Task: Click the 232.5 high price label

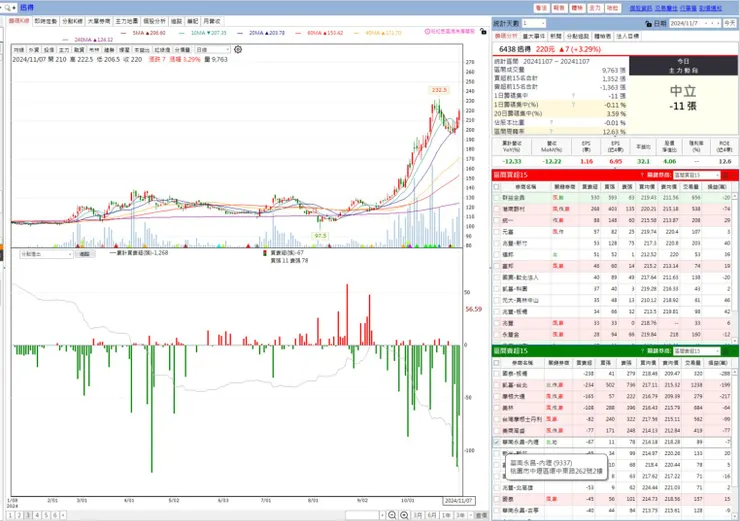Action: (x=439, y=90)
